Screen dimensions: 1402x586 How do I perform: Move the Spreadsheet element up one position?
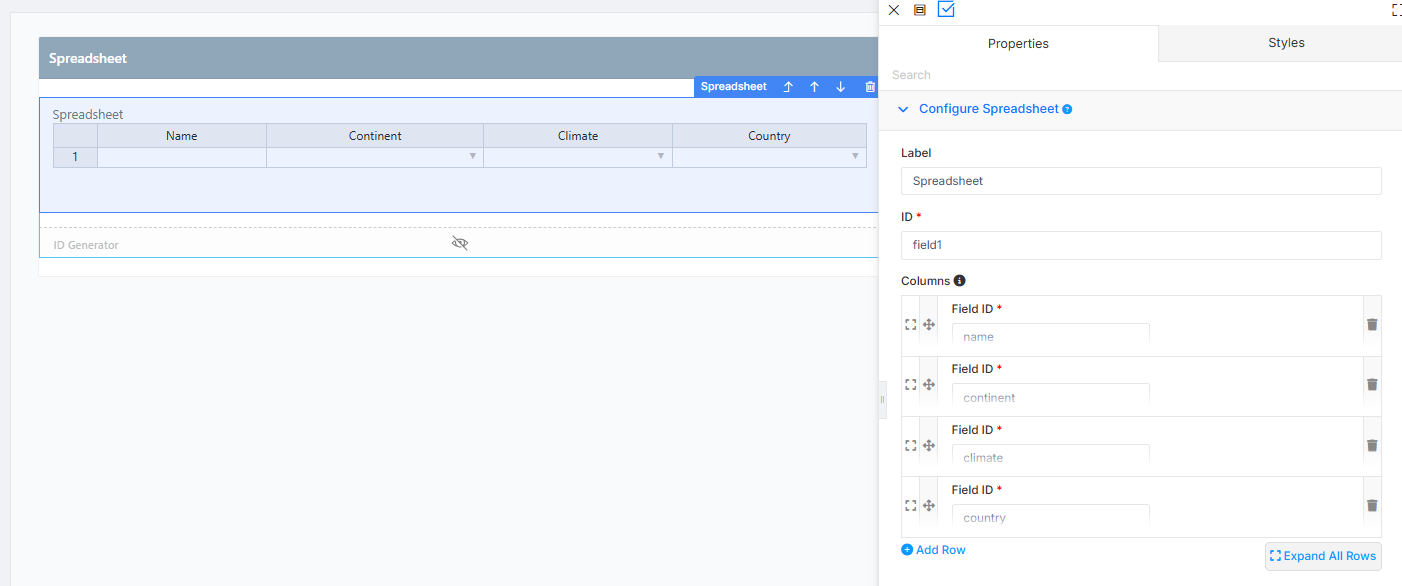tap(814, 87)
